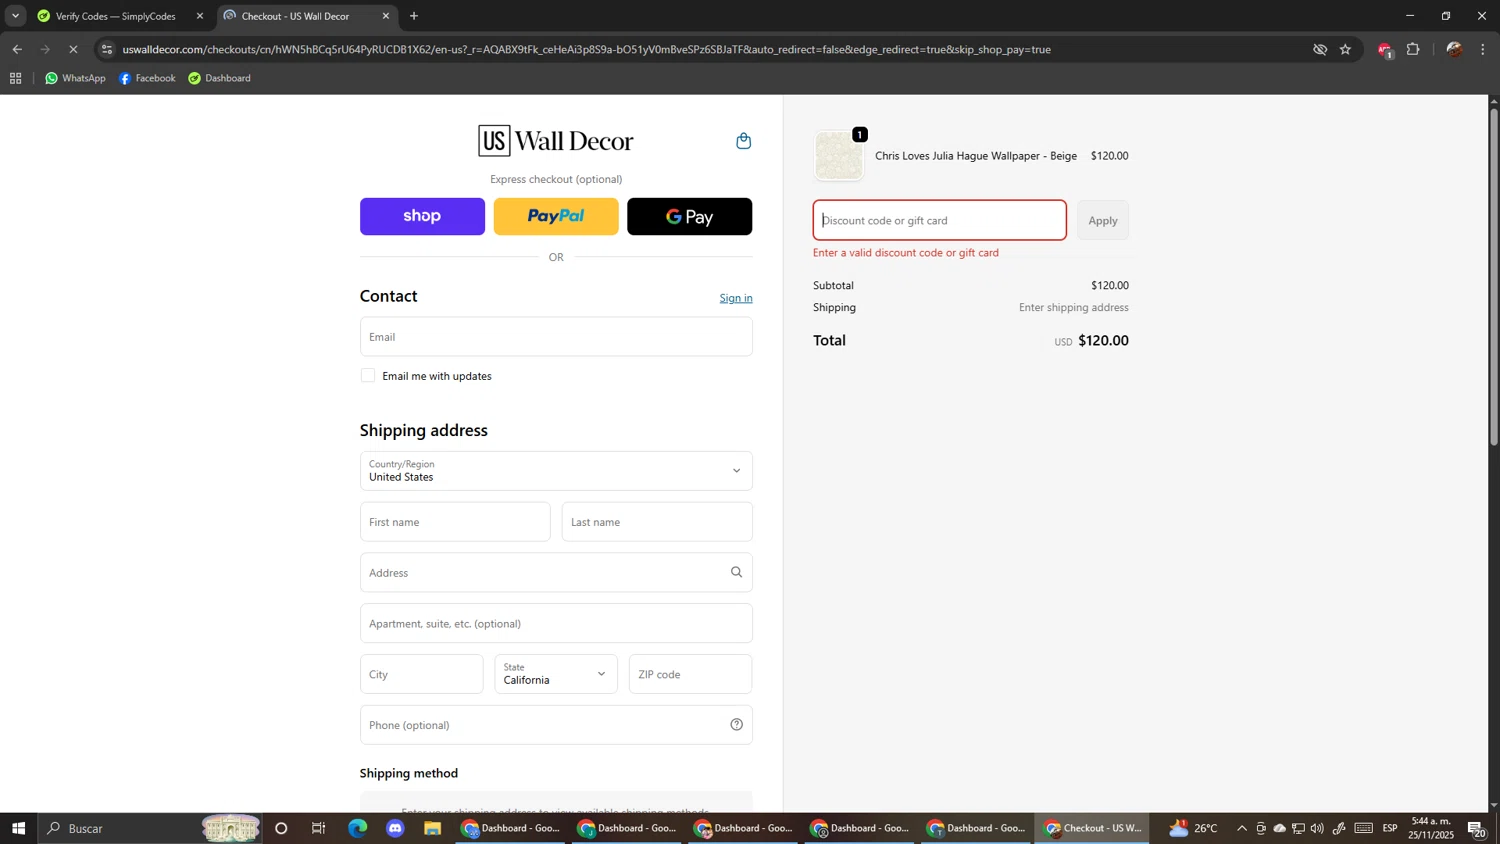Focus the Email input field
Viewport: 1500px width, 844px height.
(556, 337)
